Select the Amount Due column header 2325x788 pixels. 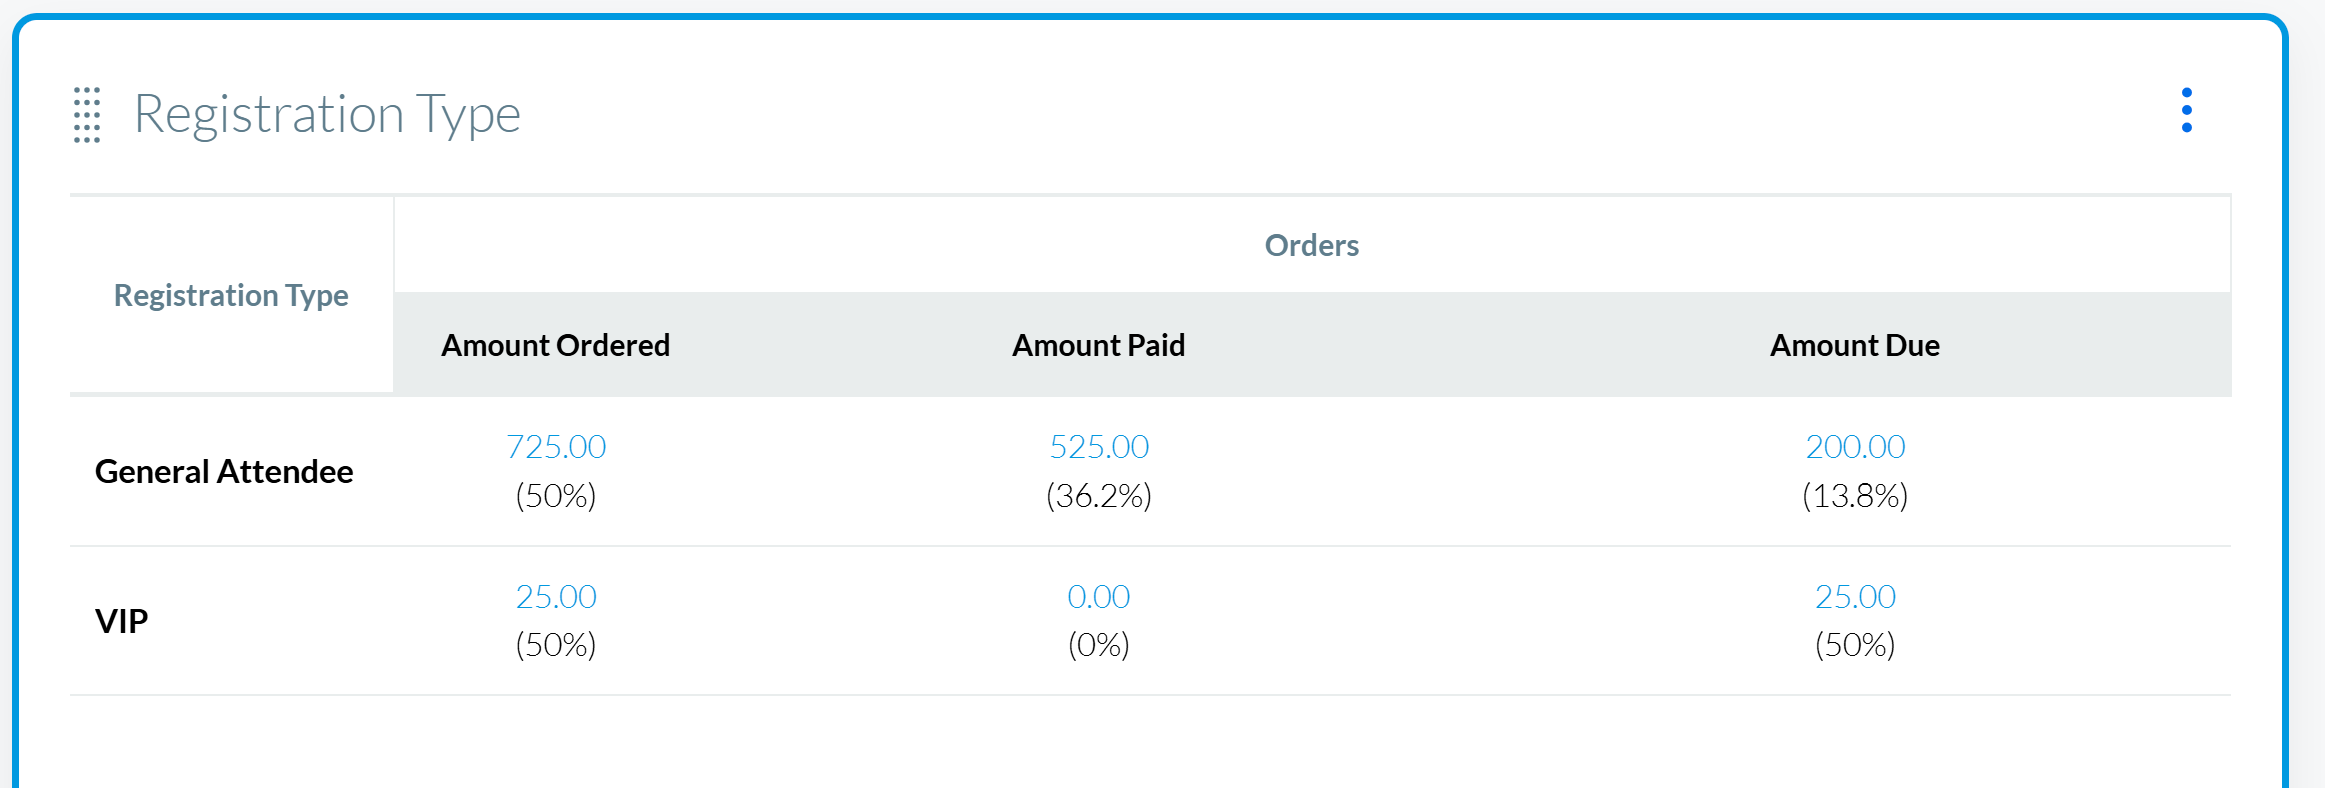1854,345
